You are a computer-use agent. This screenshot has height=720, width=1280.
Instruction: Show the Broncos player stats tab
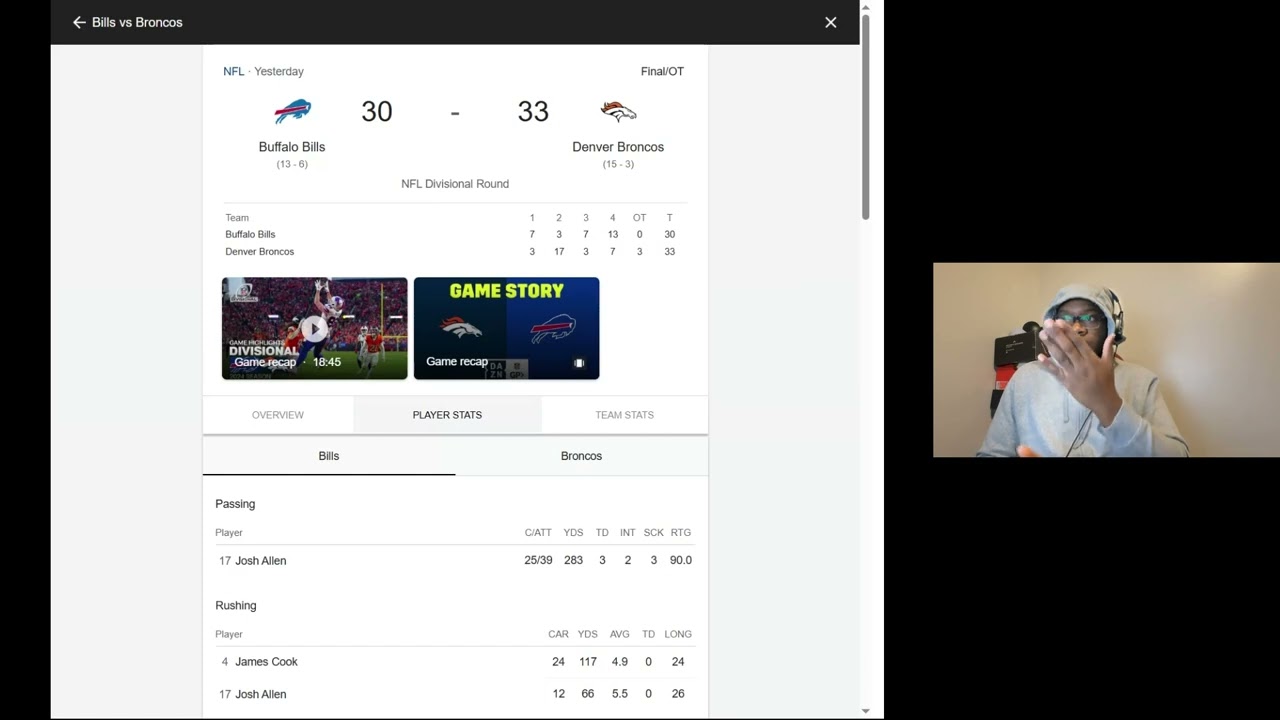[x=581, y=456]
